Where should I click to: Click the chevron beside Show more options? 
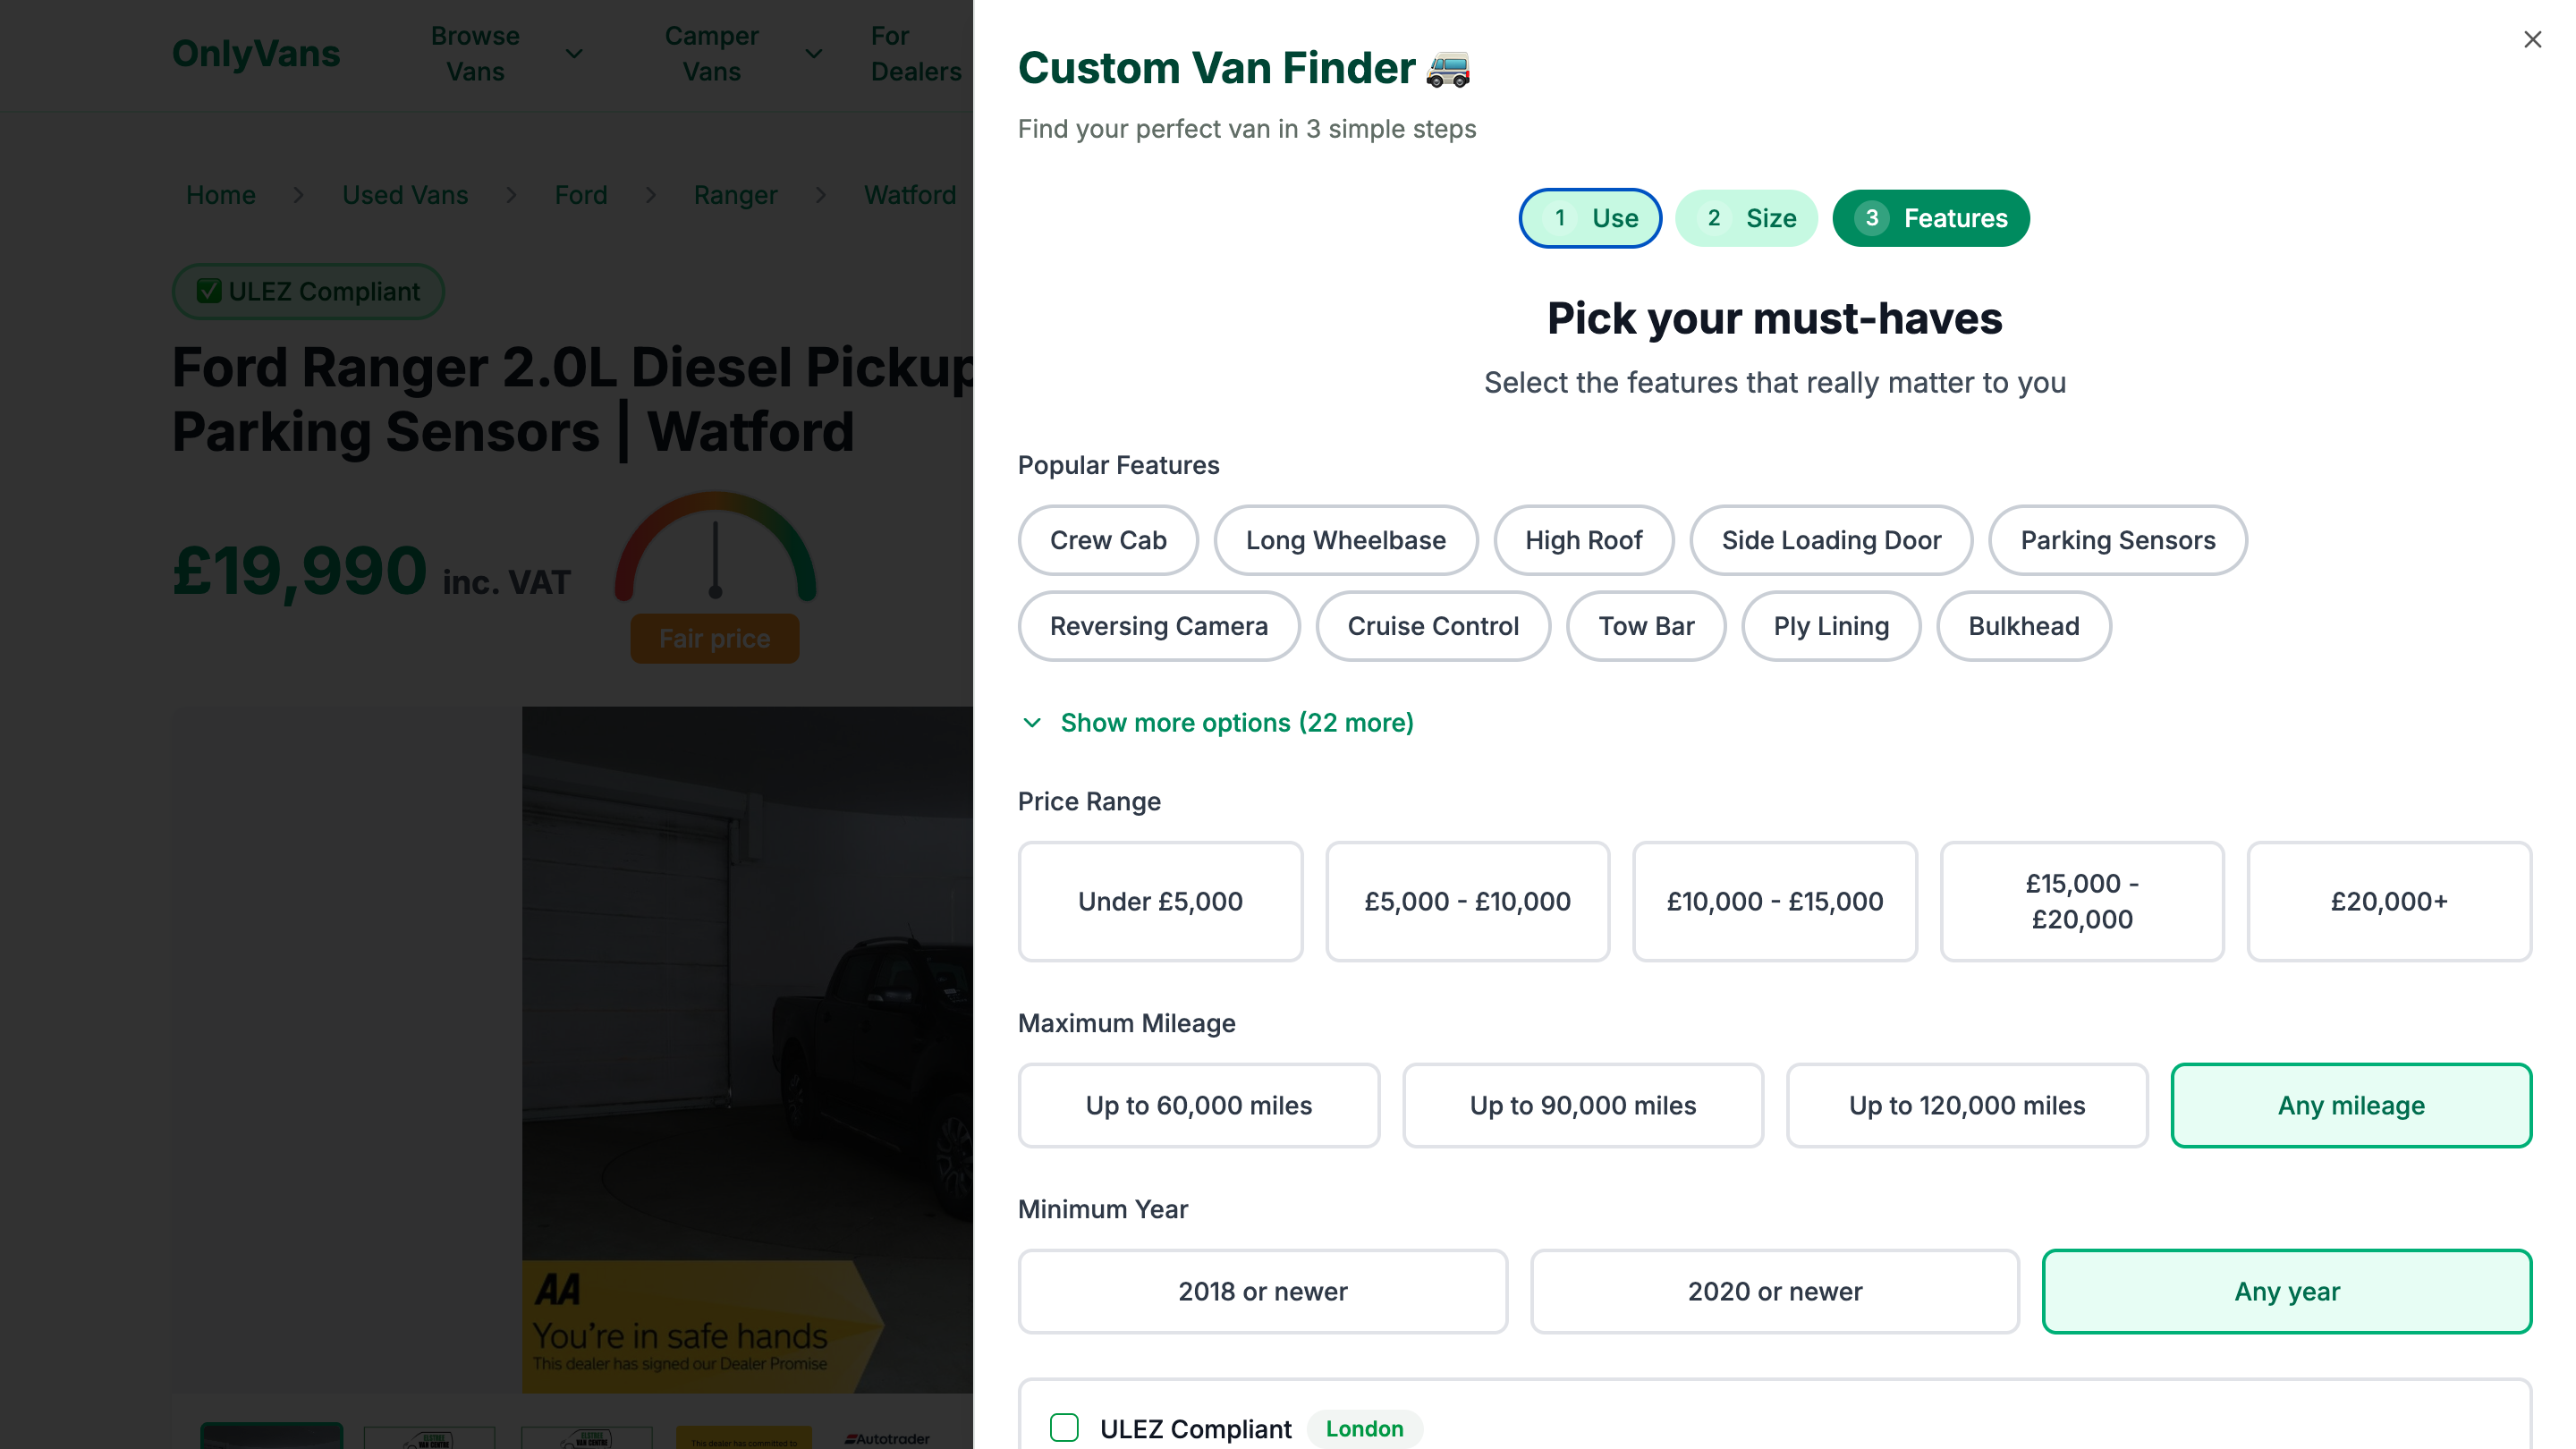point(1032,723)
